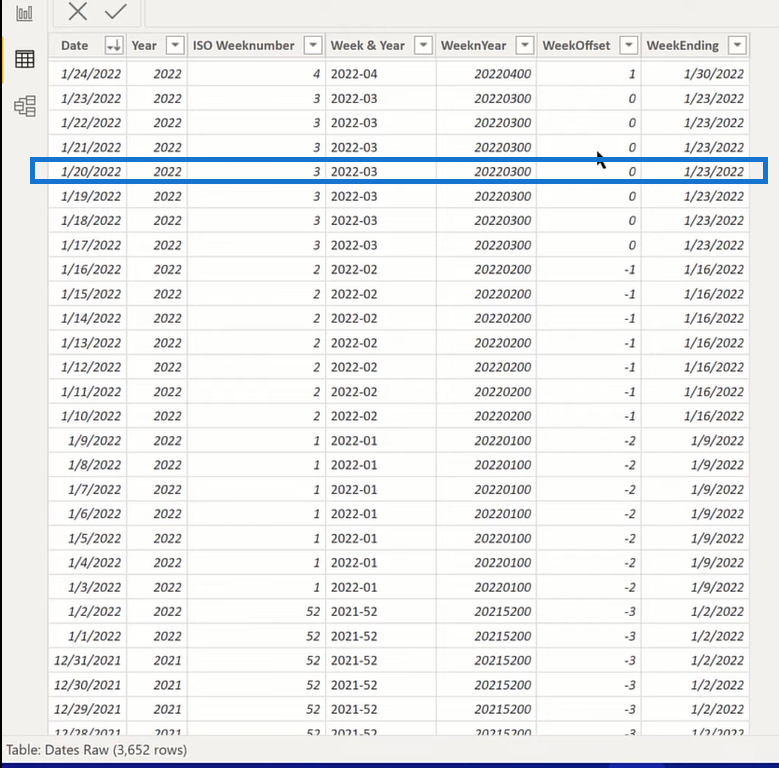Open the Model view icon
The image size is (779, 768).
pyautogui.click(x=25, y=106)
